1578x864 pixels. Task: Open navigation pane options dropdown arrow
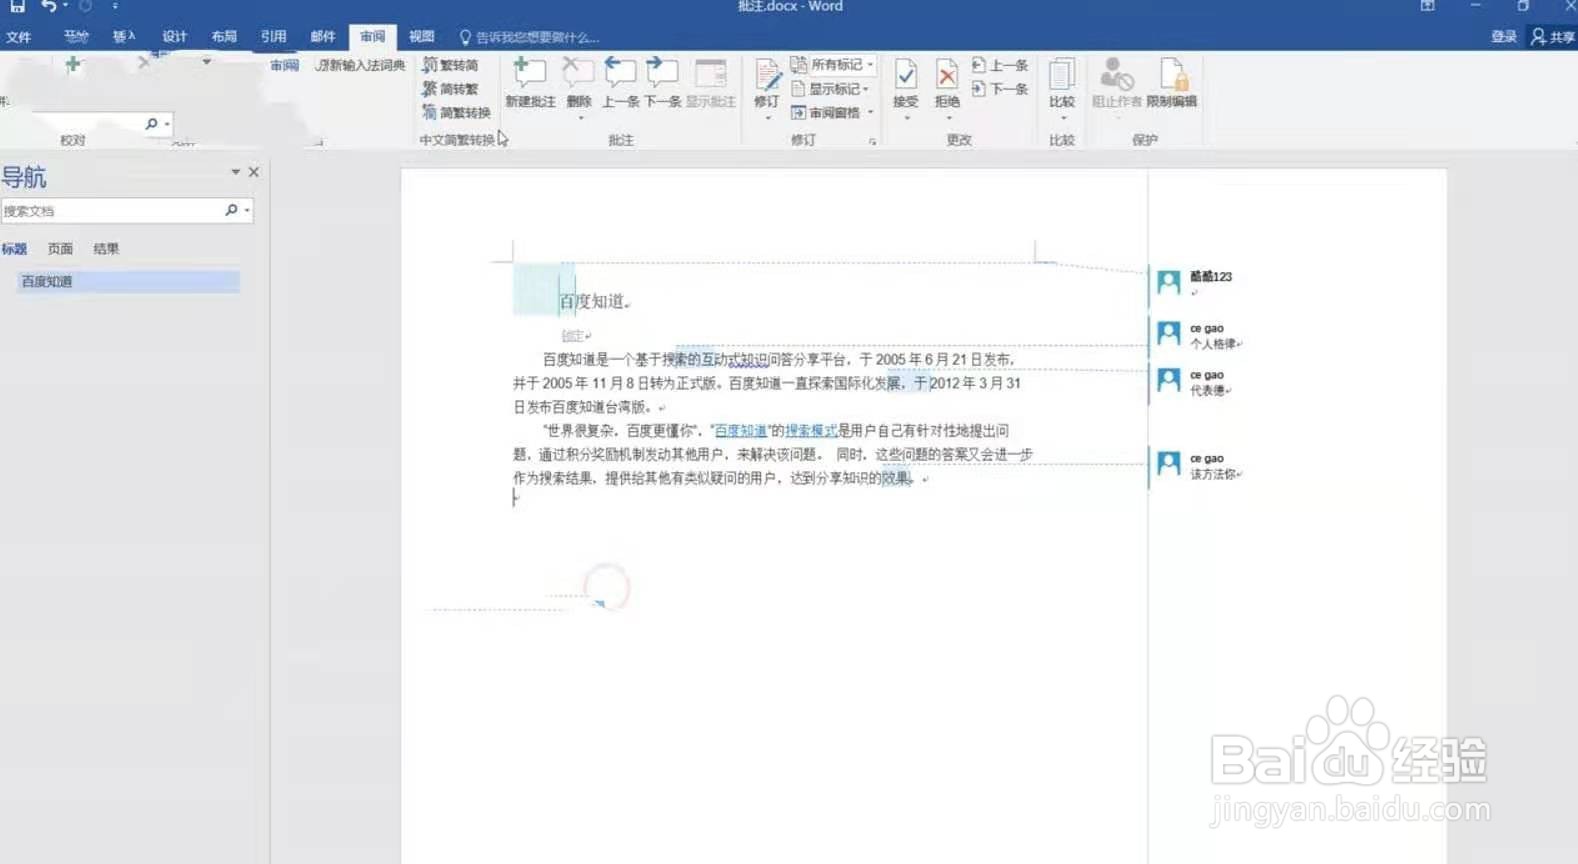(x=236, y=172)
